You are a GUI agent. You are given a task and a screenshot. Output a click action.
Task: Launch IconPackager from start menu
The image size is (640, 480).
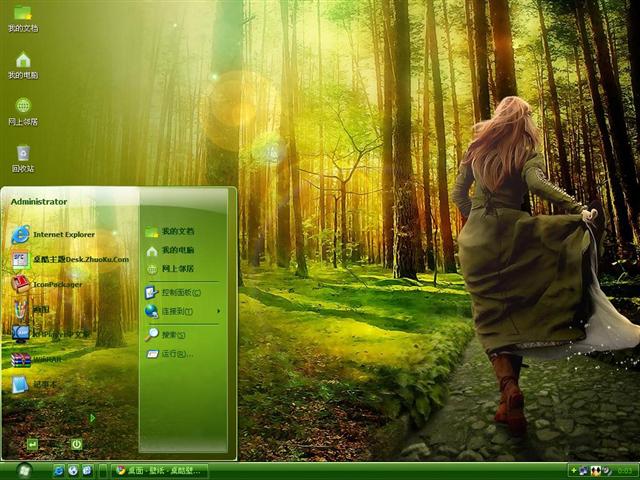click(47, 284)
